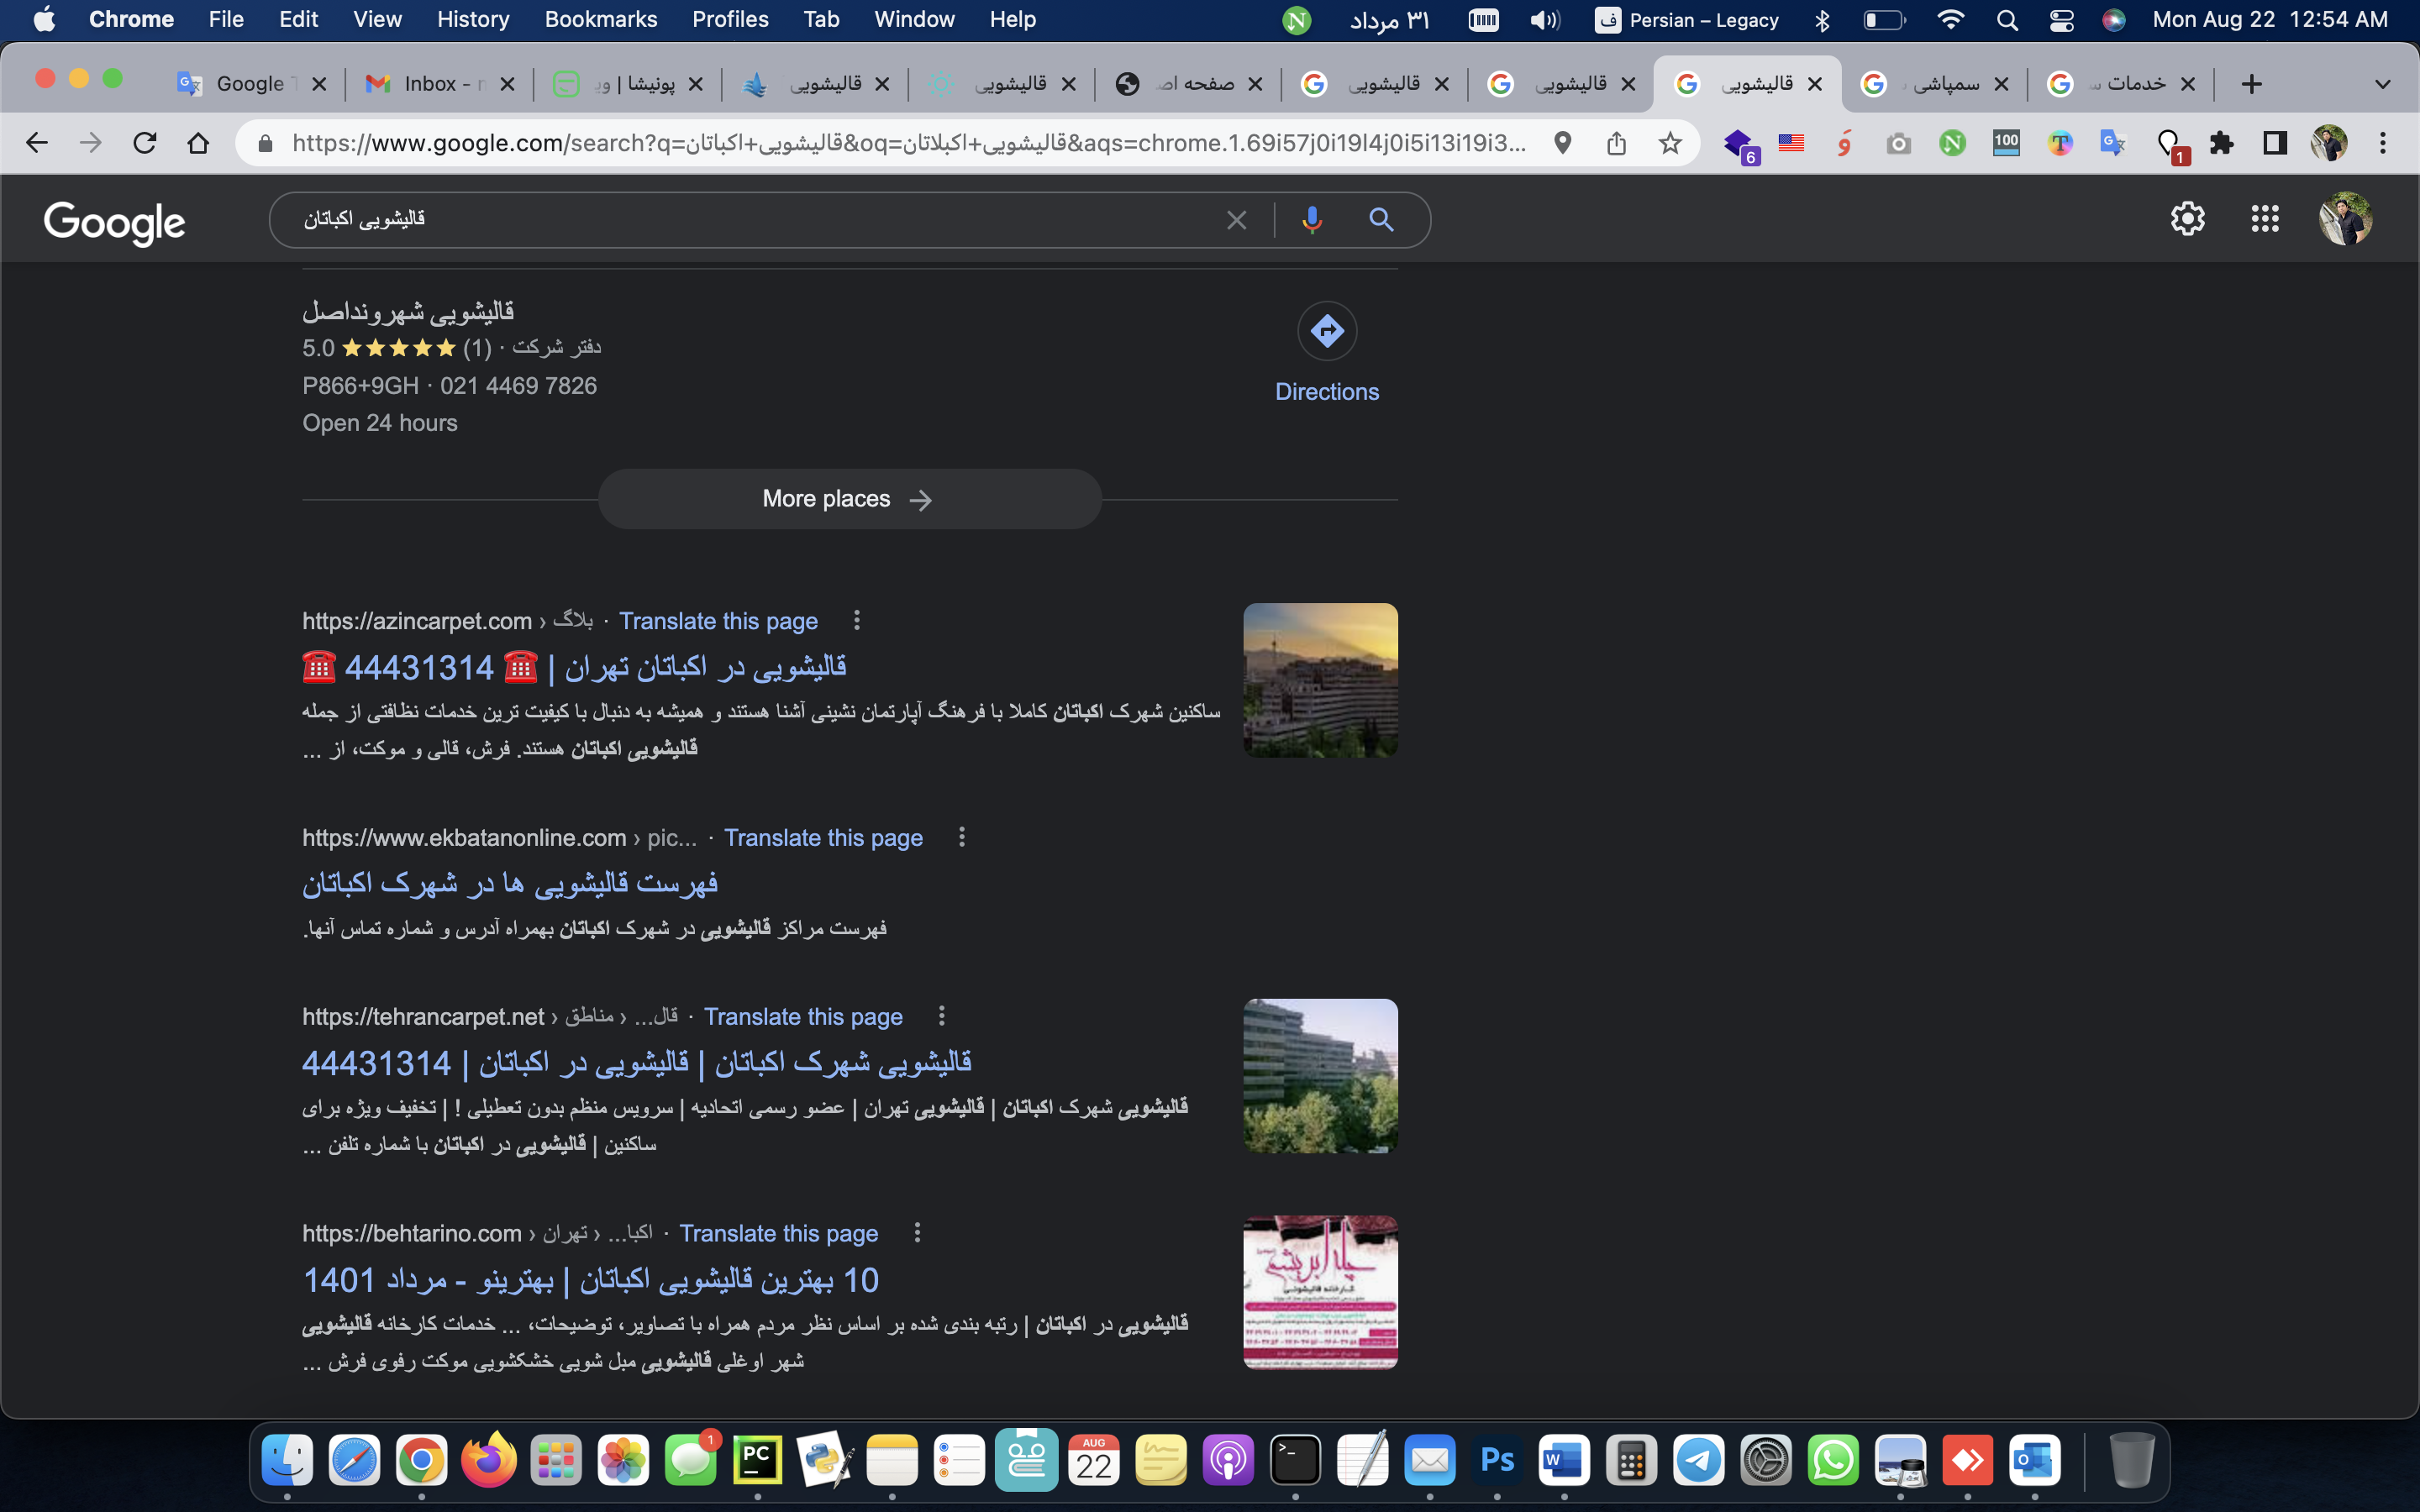Open options dots for ekbatanonline.com result
Image resolution: width=2420 pixels, height=1512 pixels.
point(962,837)
